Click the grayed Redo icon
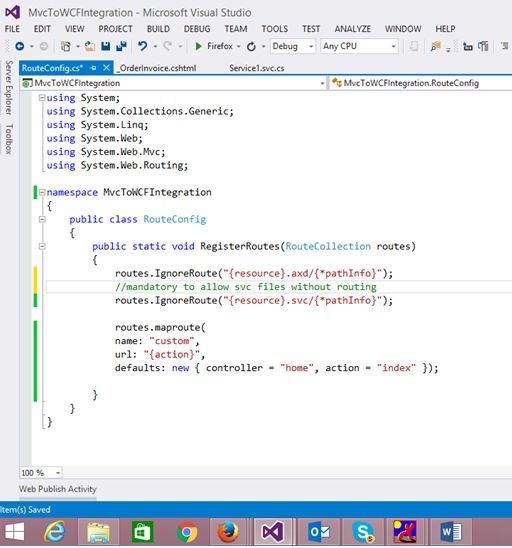 pyautogui.click(x=168, y=46)
